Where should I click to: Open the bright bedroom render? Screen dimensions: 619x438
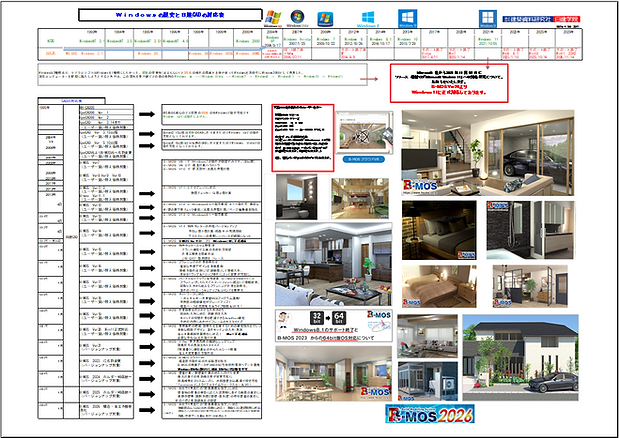[439, 286]
